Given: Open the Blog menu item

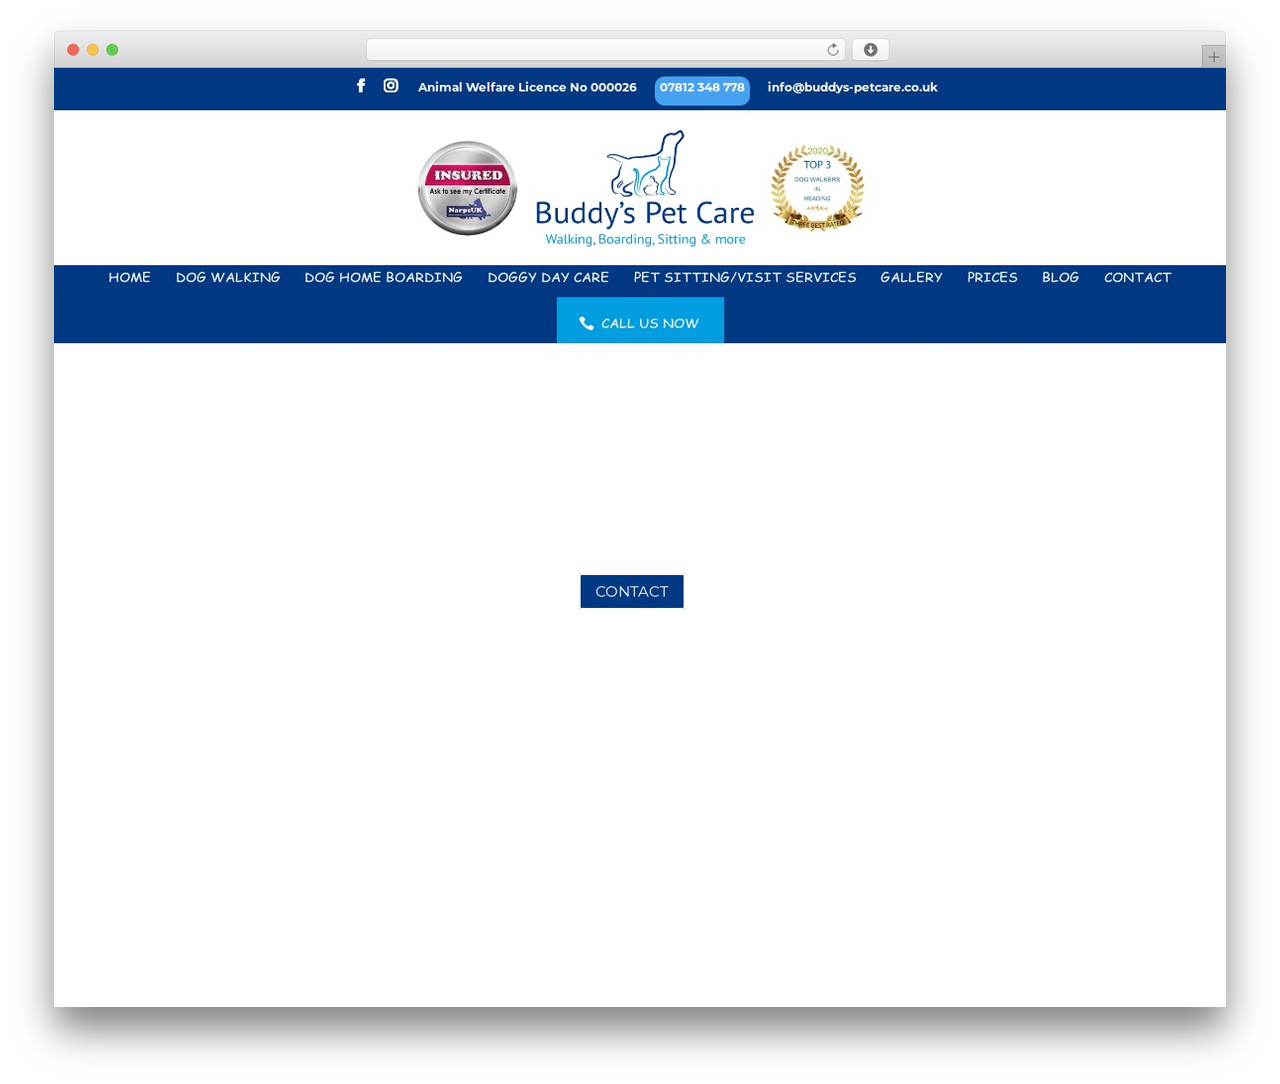Looking at the screenshot, I should 1060,277.
